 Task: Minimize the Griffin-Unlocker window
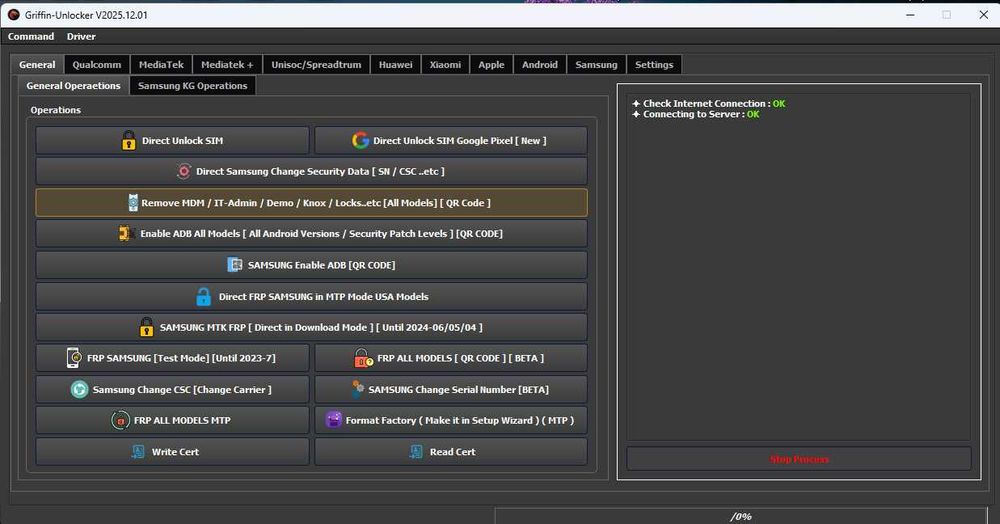910,15
